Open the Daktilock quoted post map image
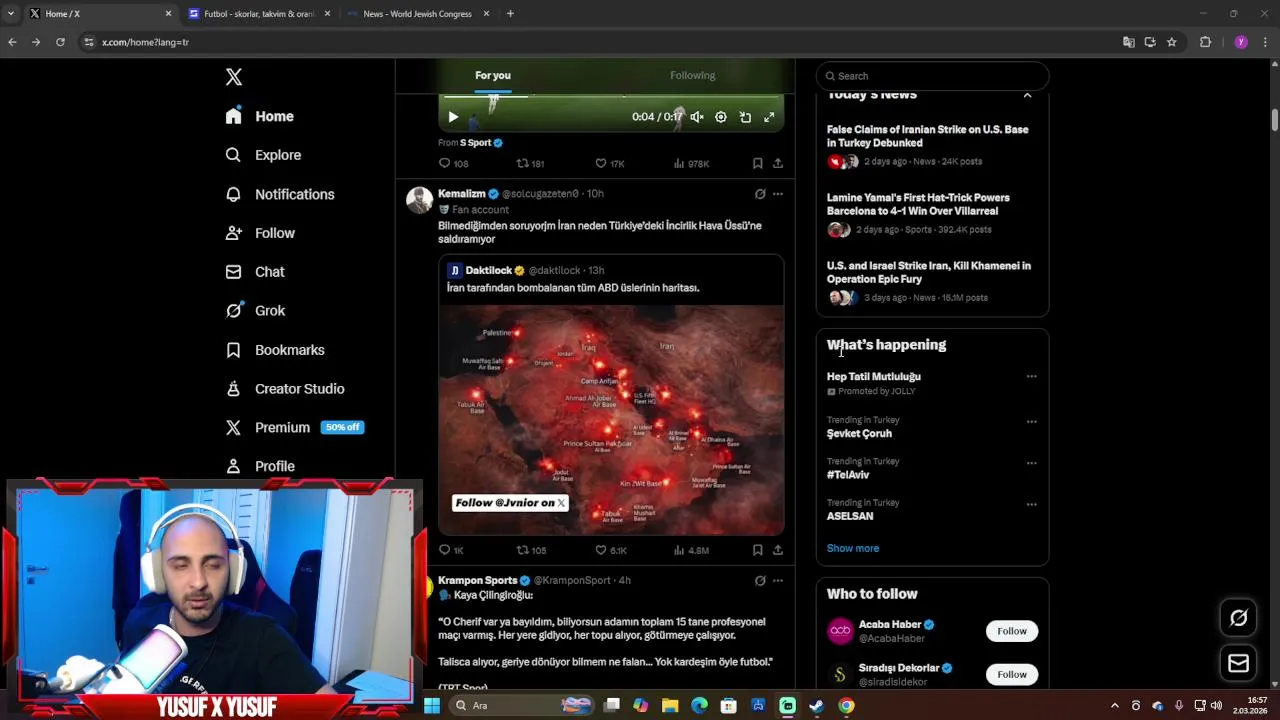Image resolution: width=1280 pixels, height=720 pixels. 611,420
